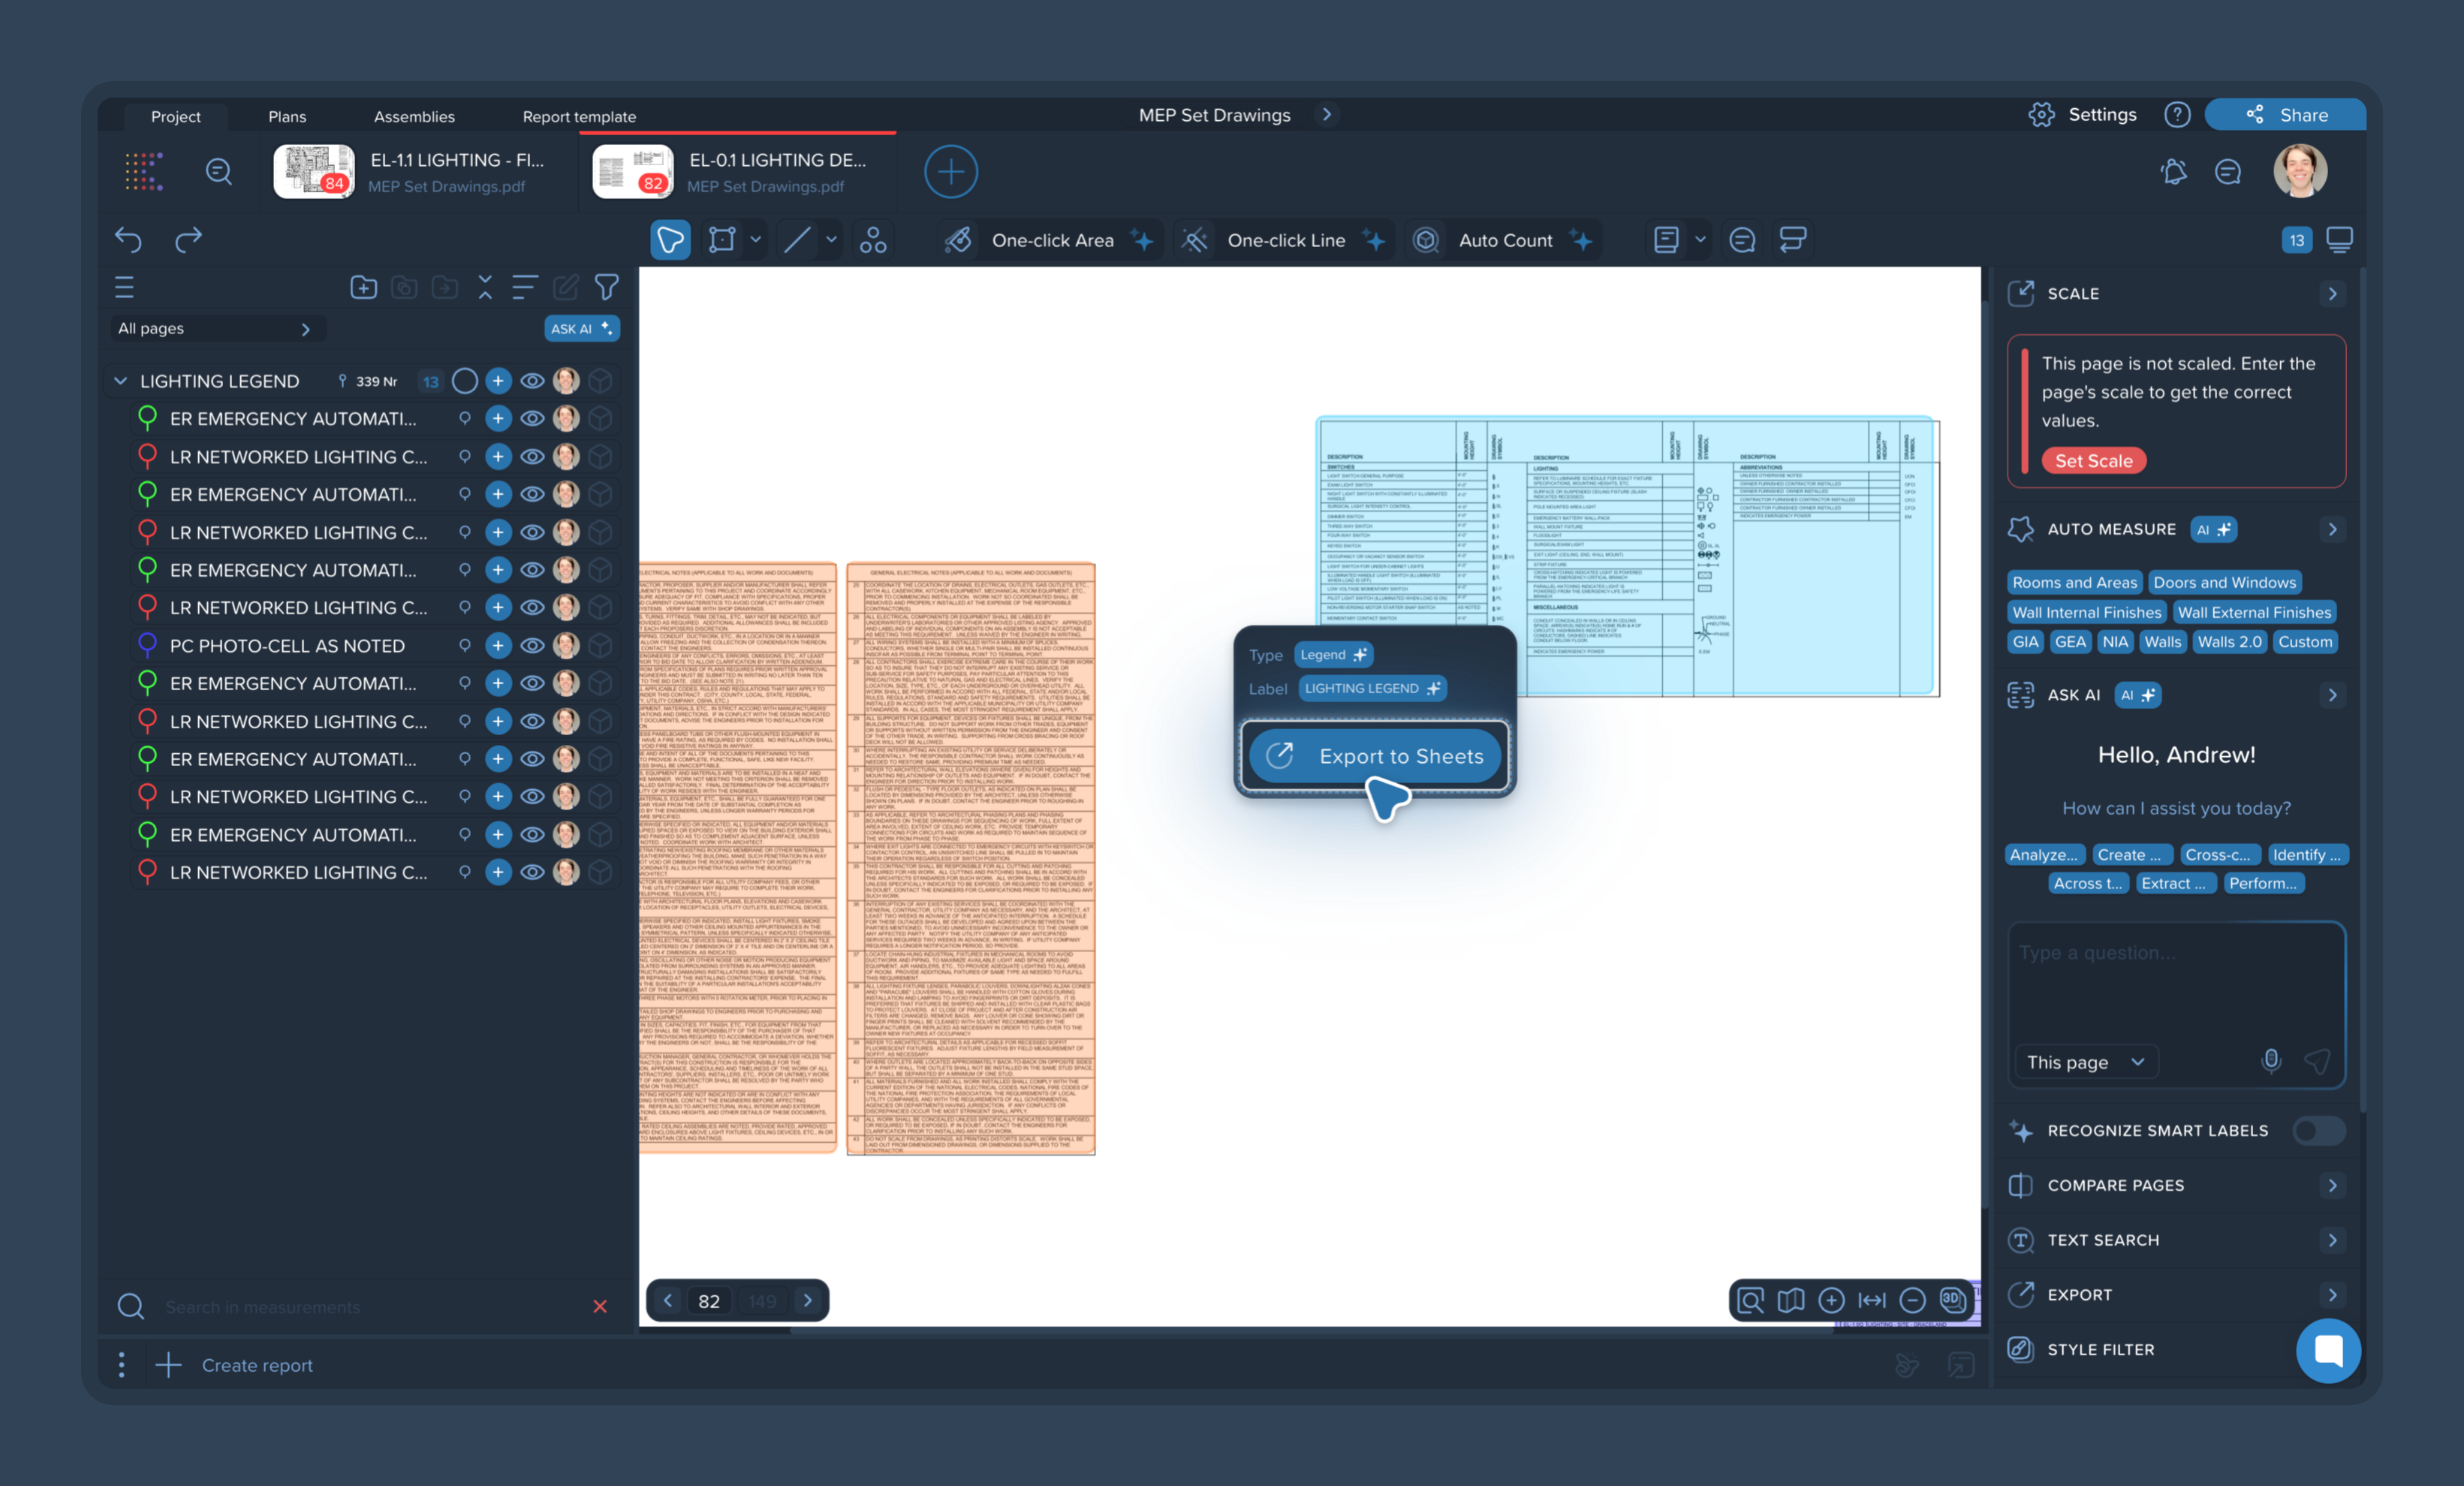2464x1486 pixels.
Task: Open the count tool icon
Action: coord(873,240)
